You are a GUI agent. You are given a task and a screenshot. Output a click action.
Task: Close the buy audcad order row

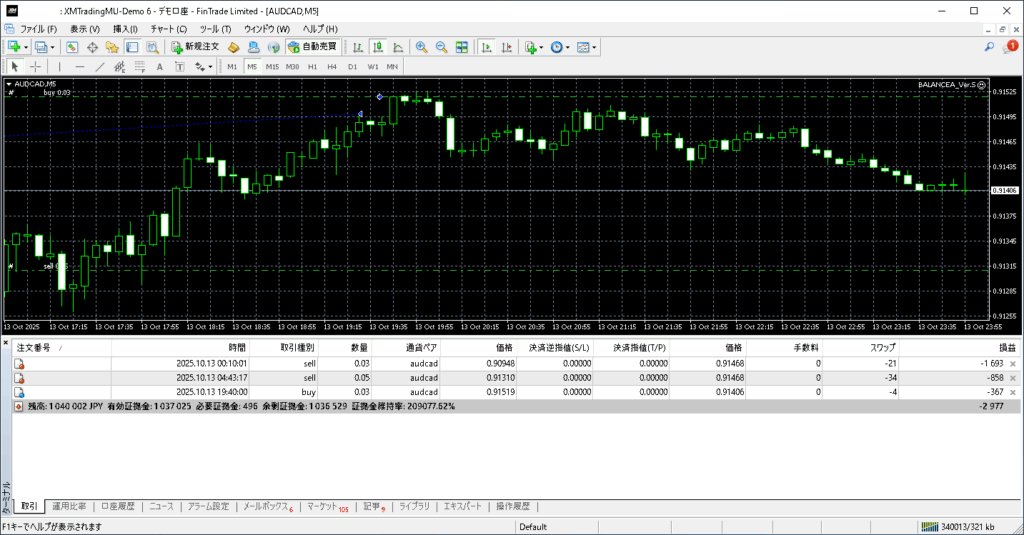coord(1012,392)
